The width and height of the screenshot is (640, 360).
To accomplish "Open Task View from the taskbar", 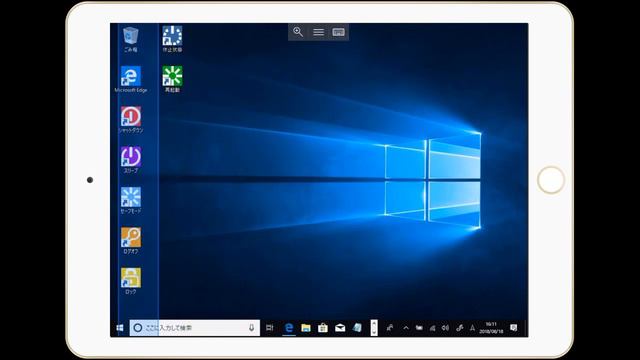I will [x=269, y=328].
